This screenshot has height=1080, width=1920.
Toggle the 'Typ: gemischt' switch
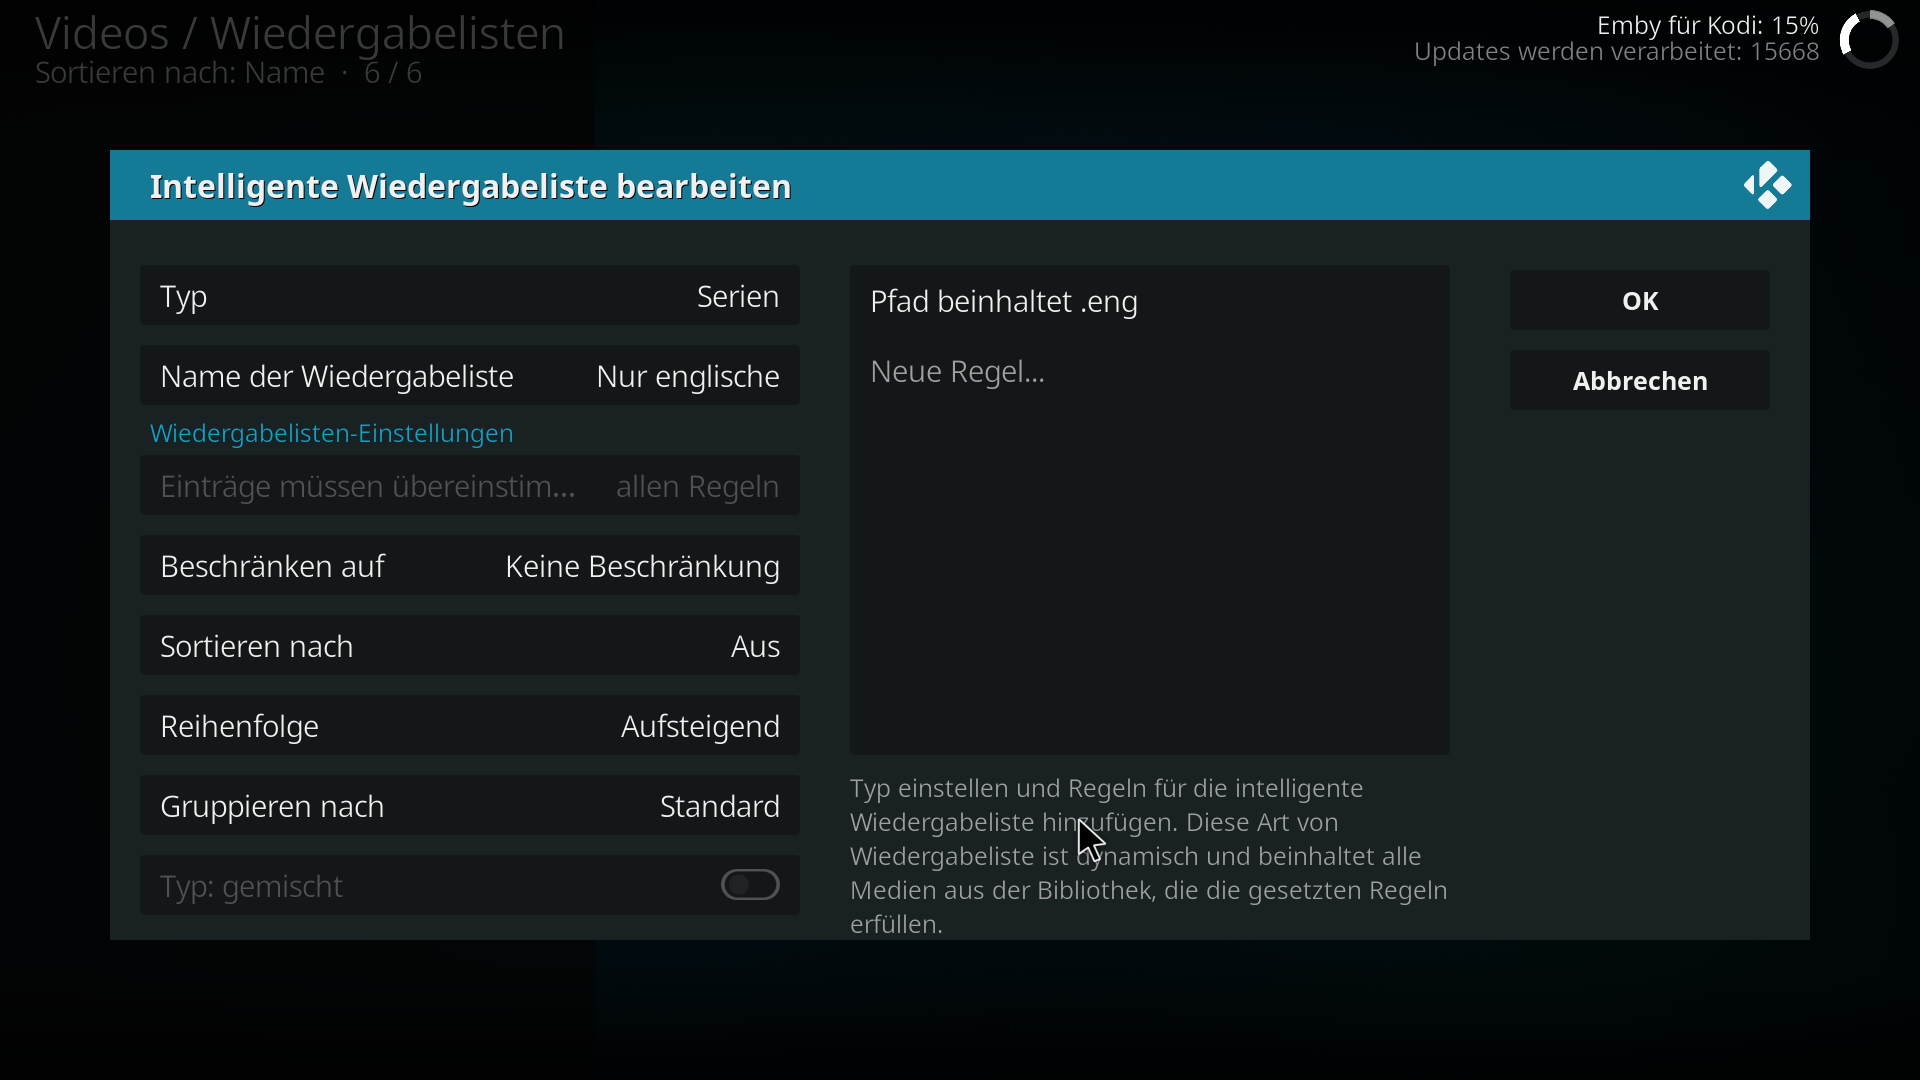coord(750,885)
